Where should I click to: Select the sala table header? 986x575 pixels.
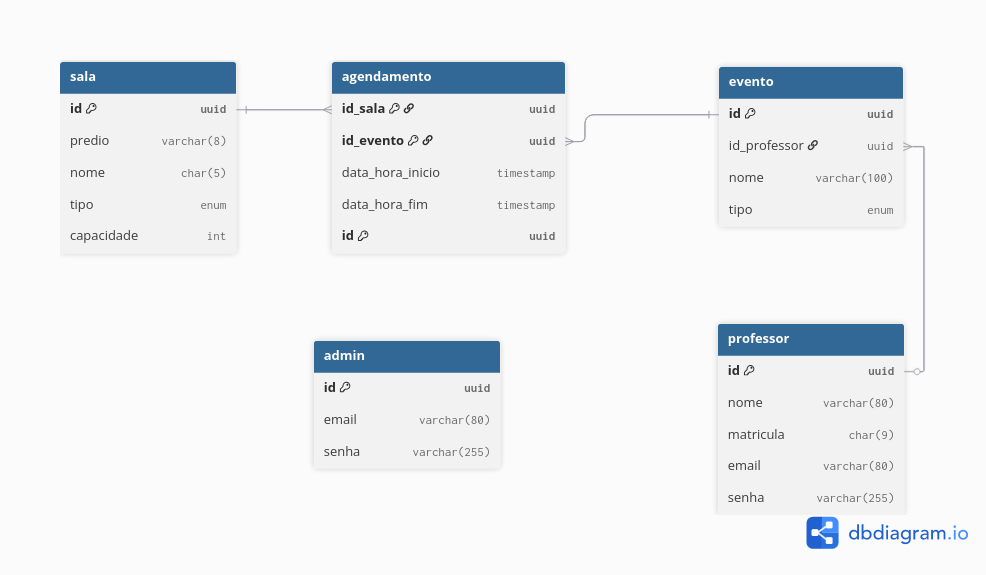(148, 77)
